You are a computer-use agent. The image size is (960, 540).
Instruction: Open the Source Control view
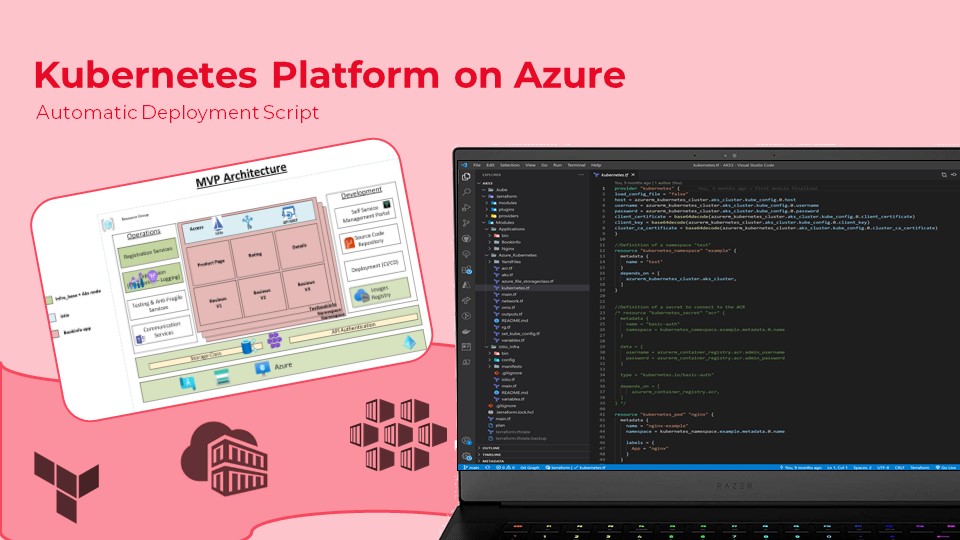point(467,223)
